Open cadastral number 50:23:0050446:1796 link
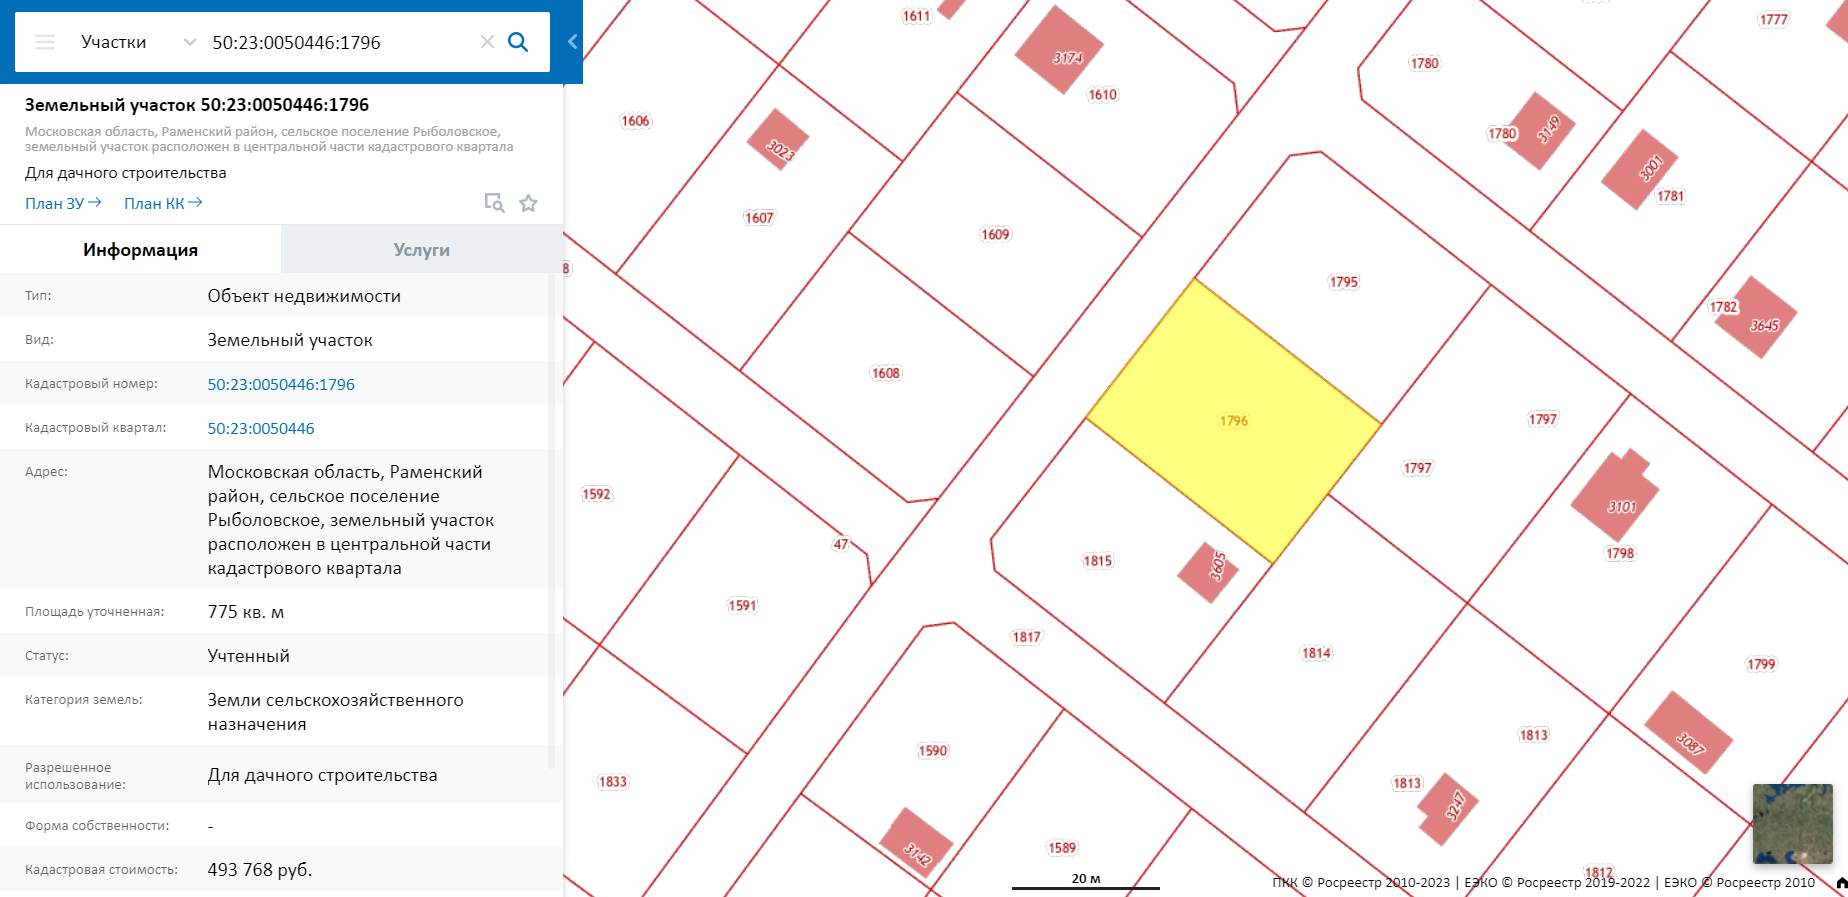 [281, 384]
